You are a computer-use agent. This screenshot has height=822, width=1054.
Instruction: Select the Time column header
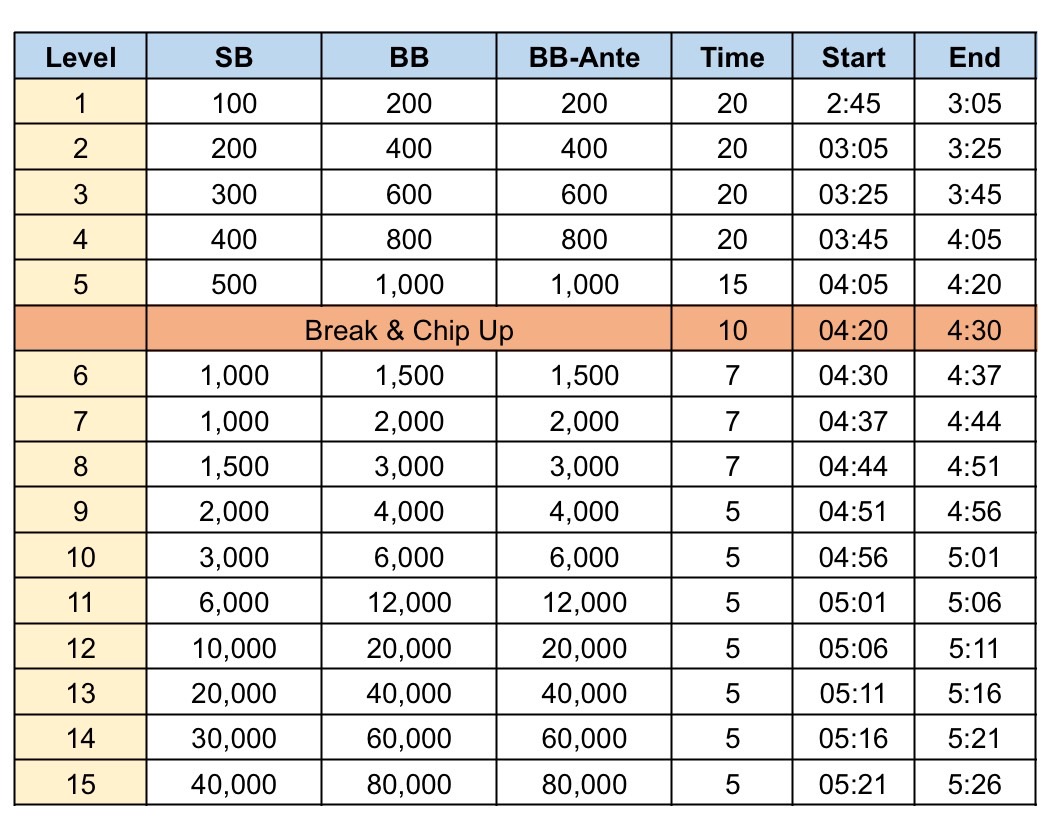click(732, 57)
